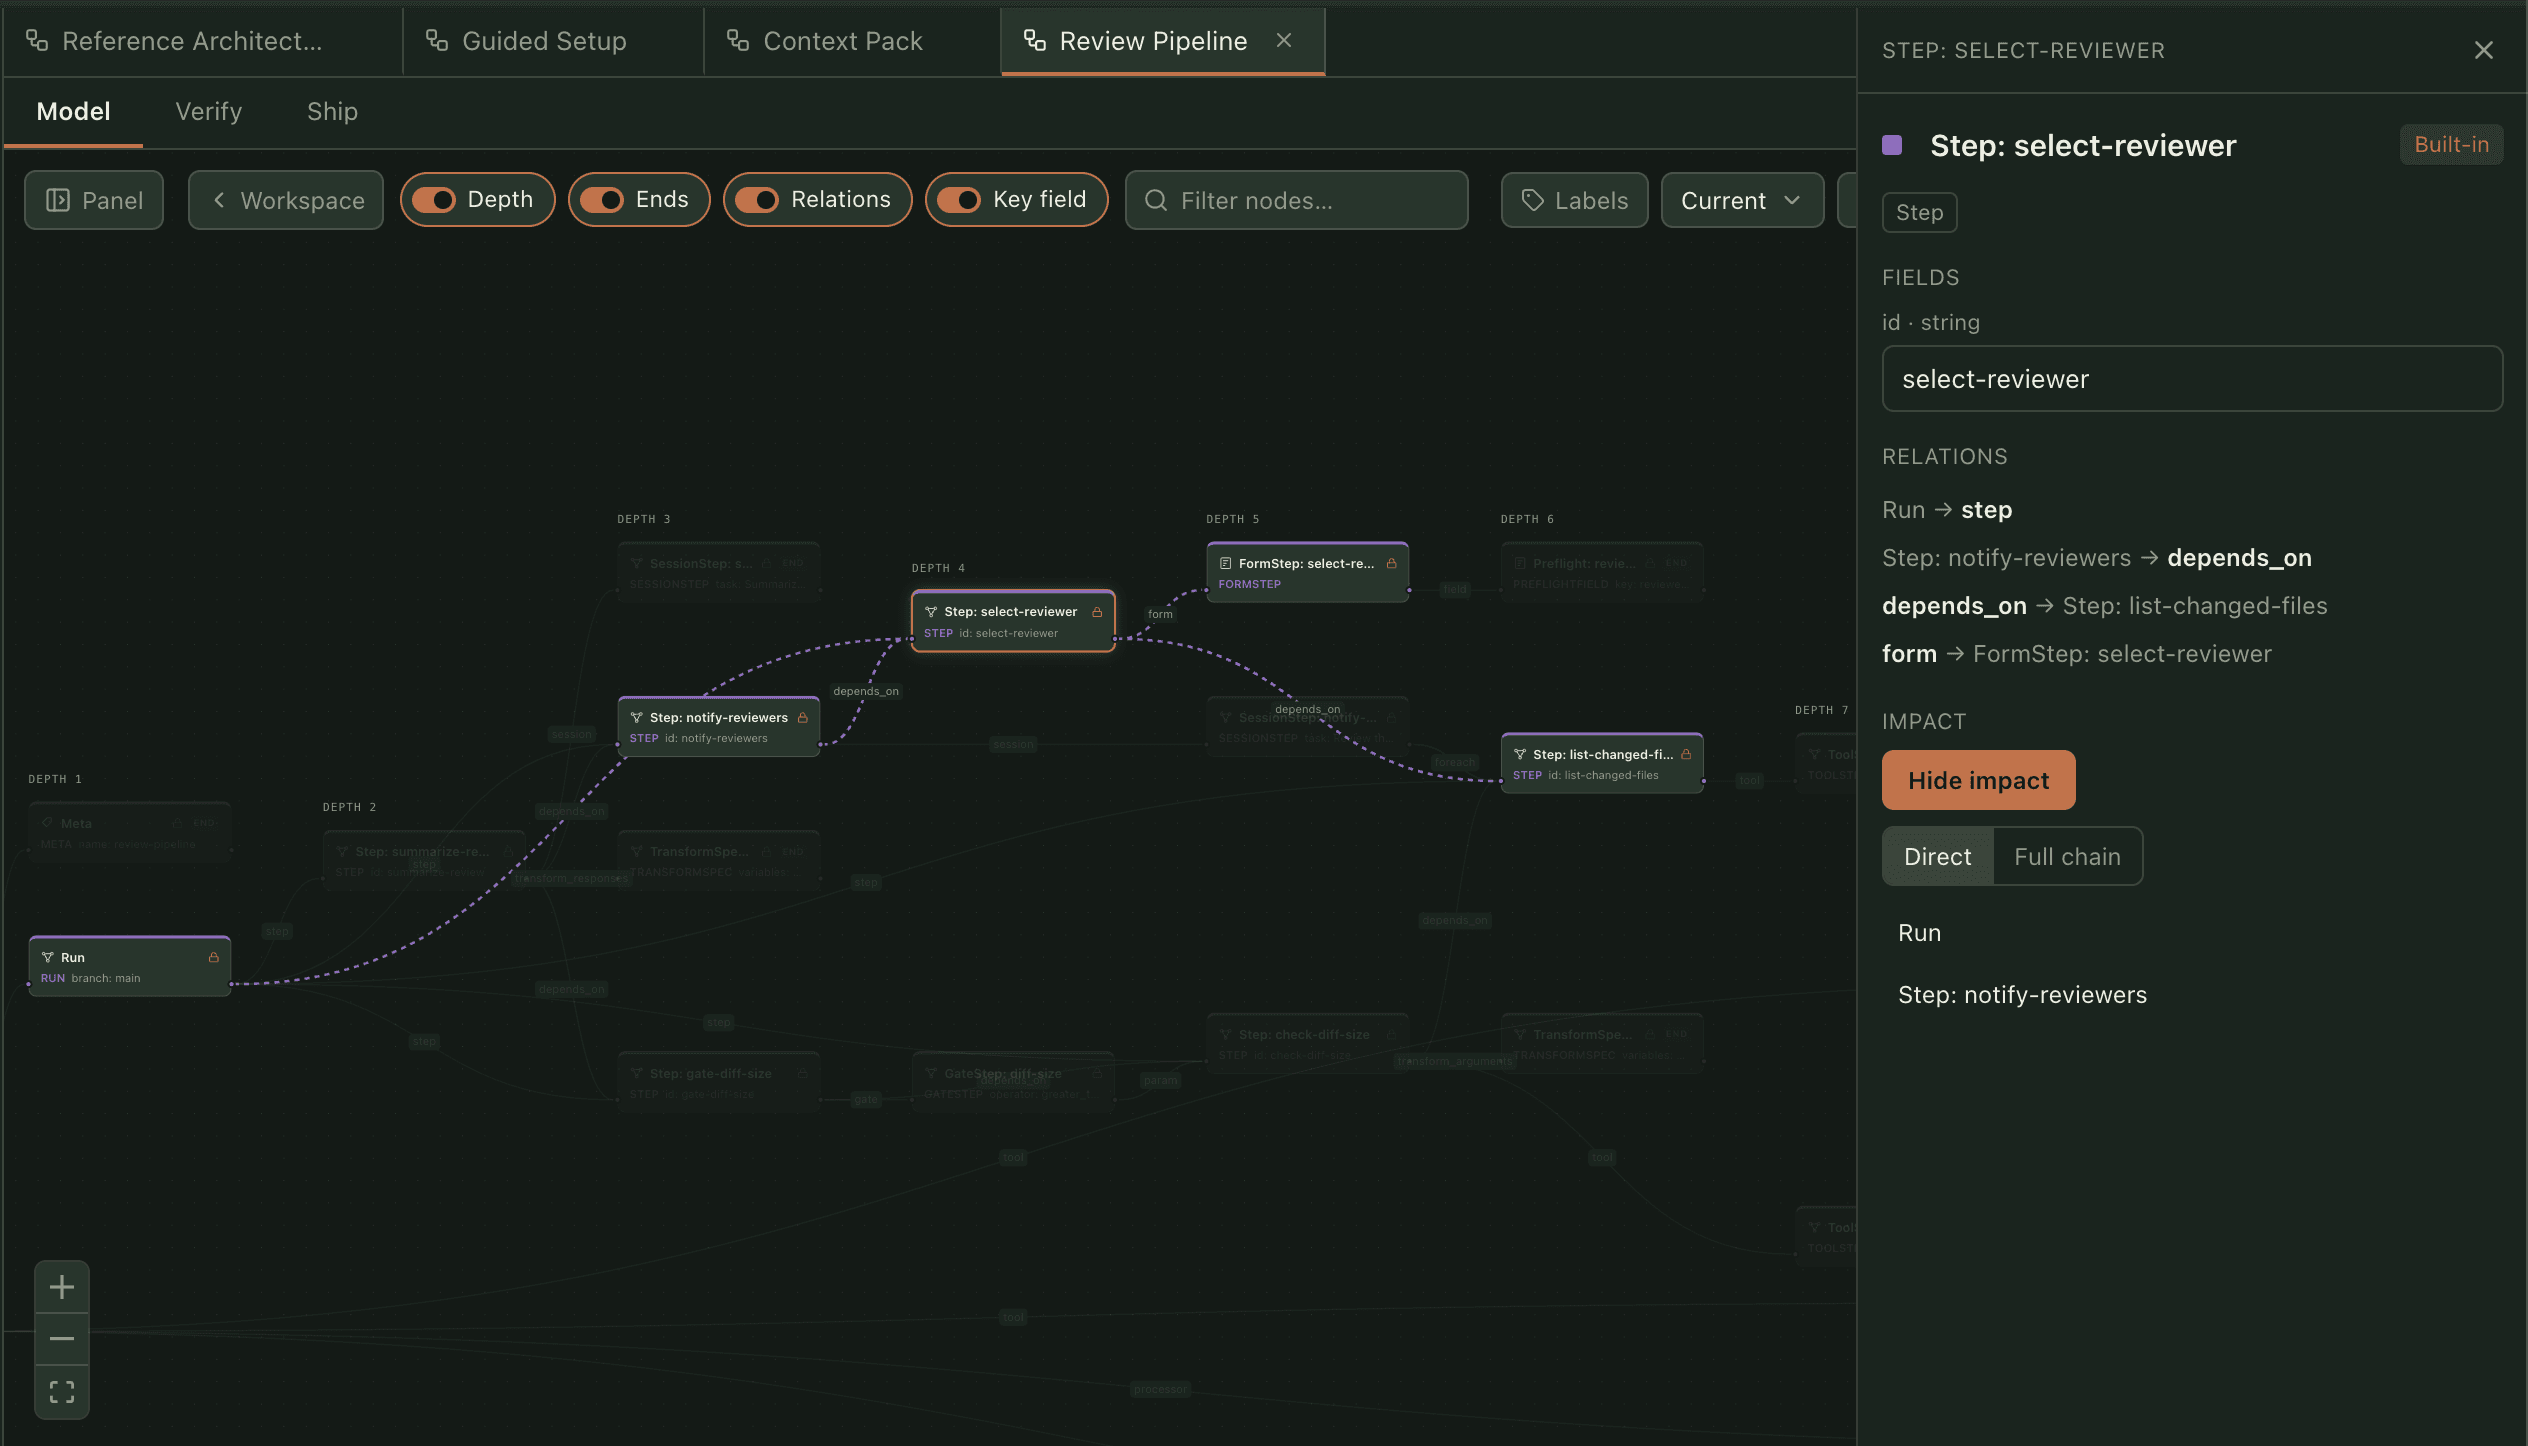Toggle the Ends switch
The image size is (2528, 1446).
point(602,200)
